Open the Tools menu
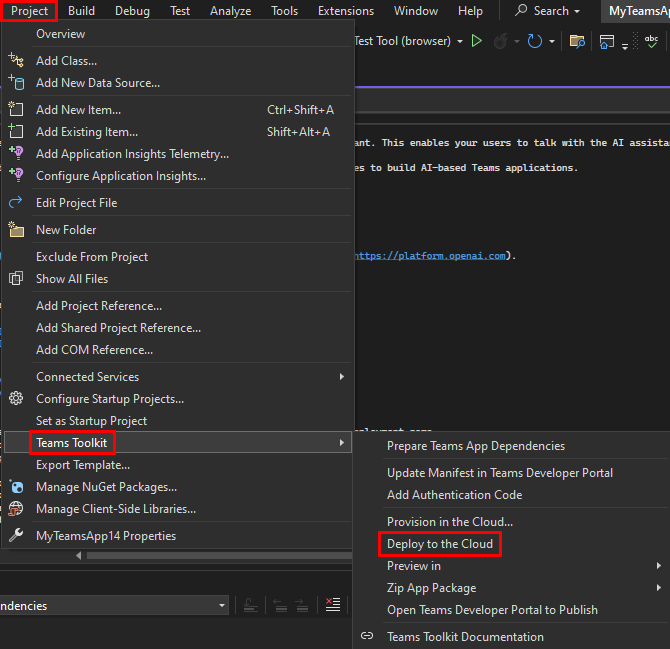This screenshot has width=670, height=649. point(284,11)
